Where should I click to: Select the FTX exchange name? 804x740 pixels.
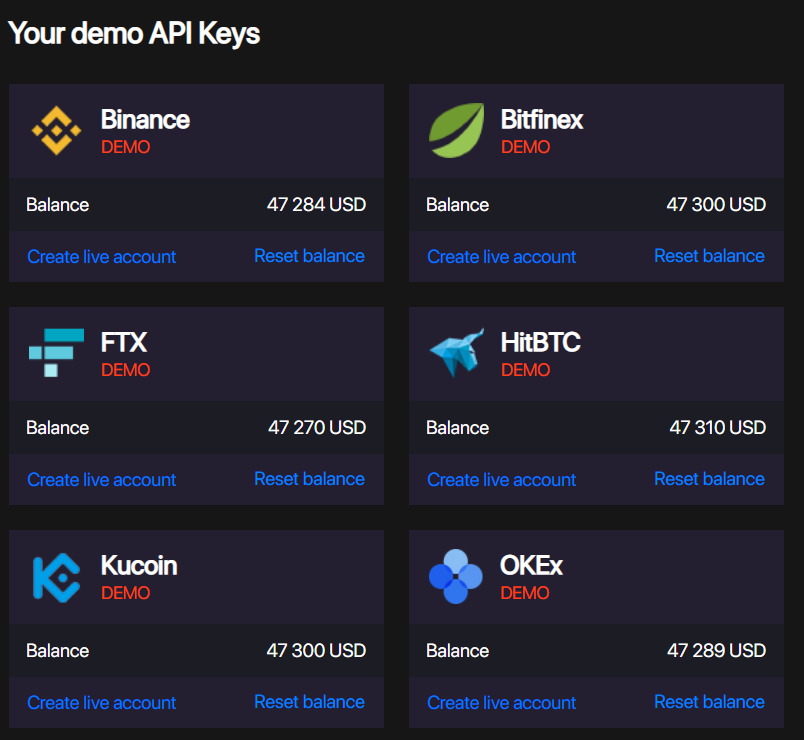coord(124,343)
